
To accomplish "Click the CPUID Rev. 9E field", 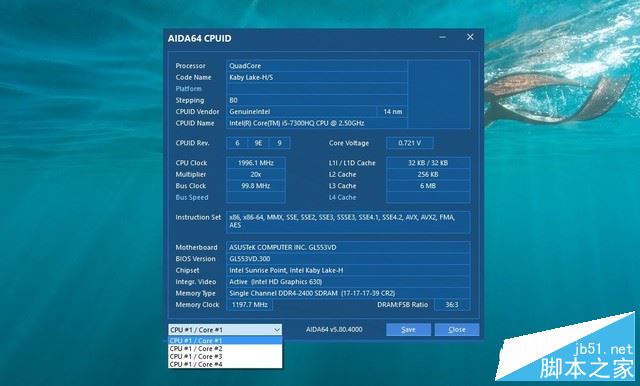I will pyautogui.click(x=258, y=143).
